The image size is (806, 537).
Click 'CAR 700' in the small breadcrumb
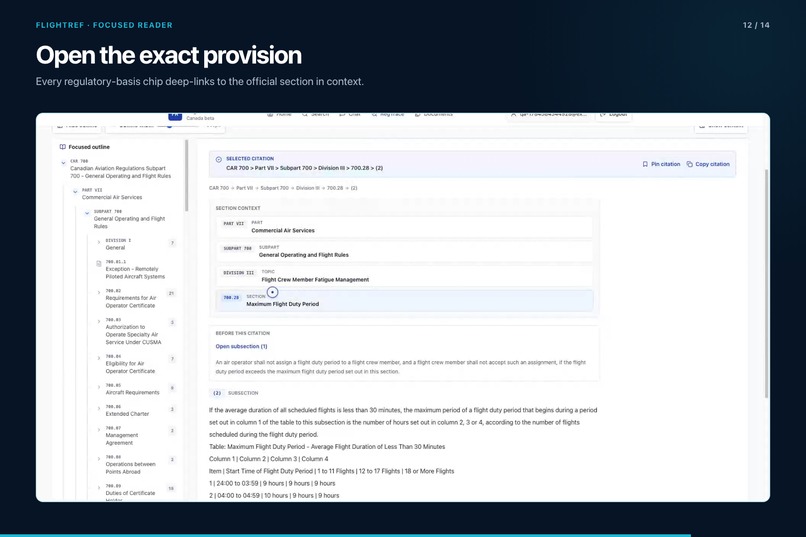point(219,188)
